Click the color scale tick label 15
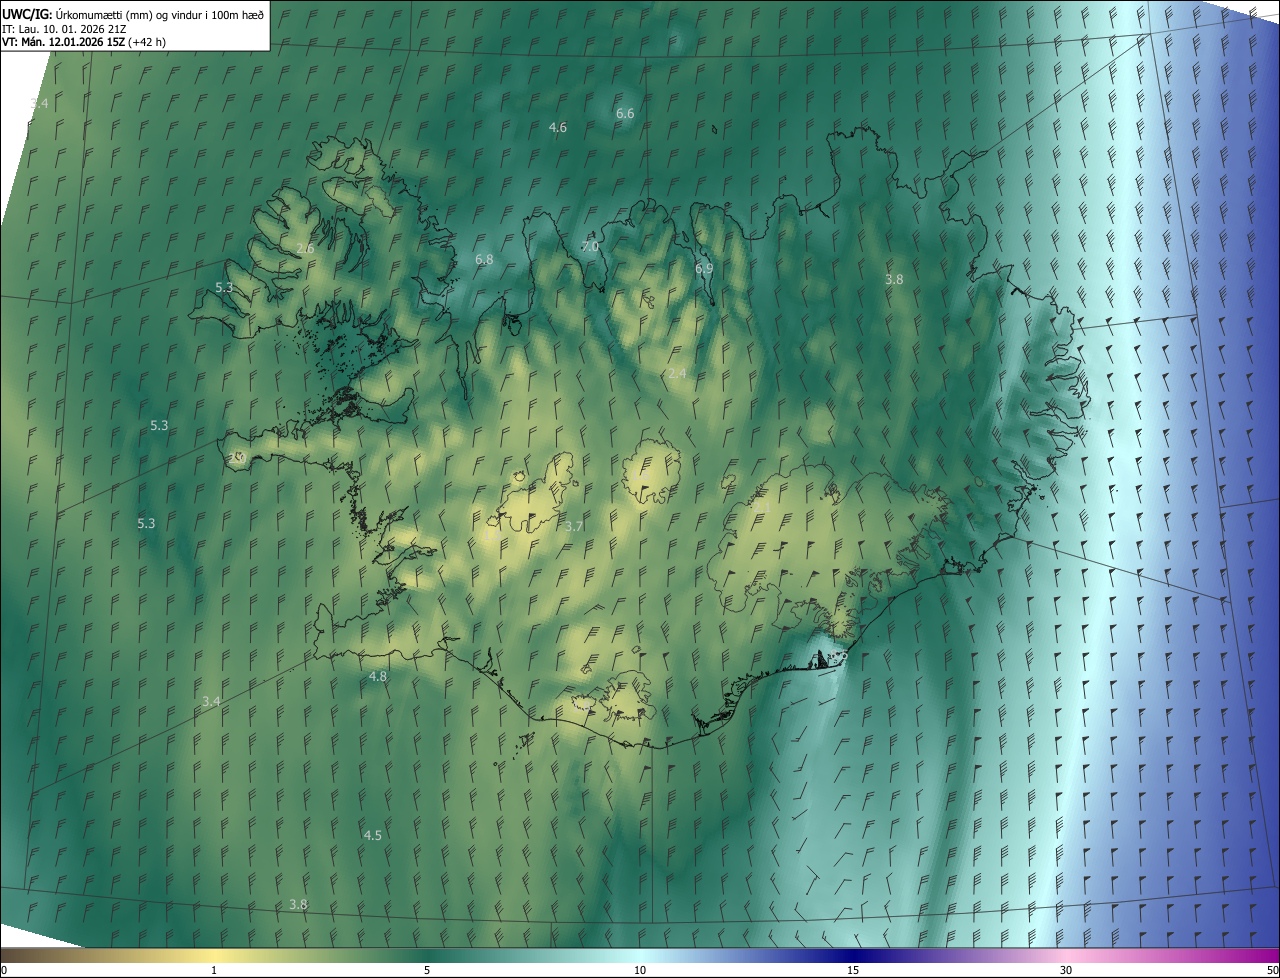Image resolution: width=1280 pixels, height=978 pixels. pyautogui.click(x=853, y=970)
